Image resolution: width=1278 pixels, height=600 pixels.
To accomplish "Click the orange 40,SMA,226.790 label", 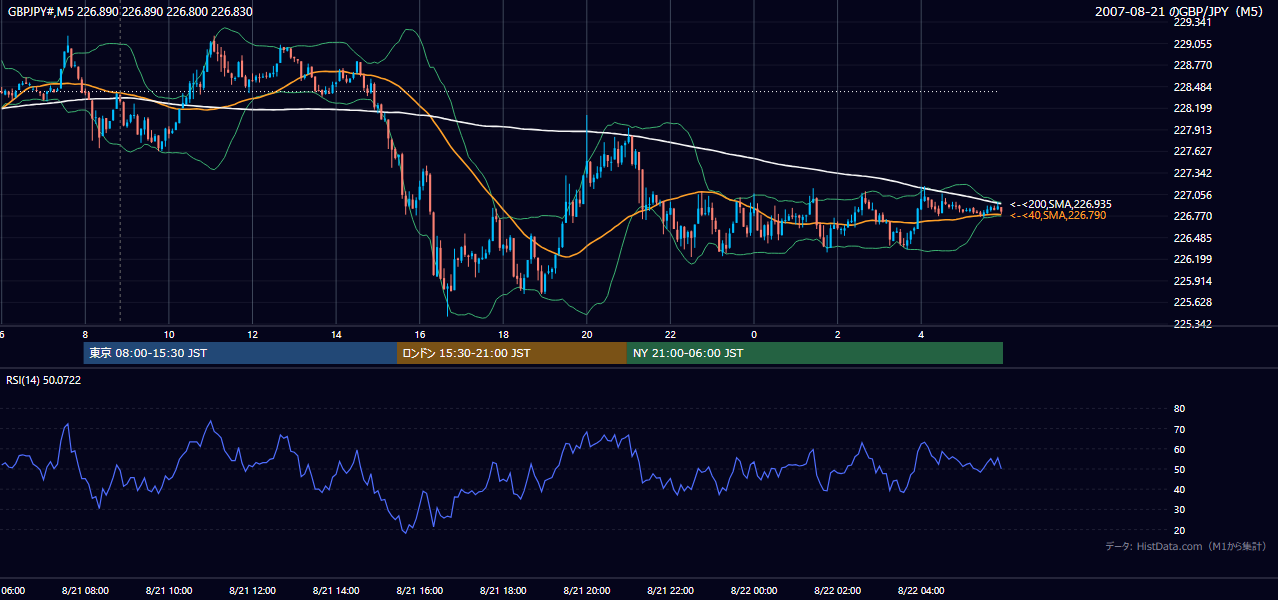I will [x=1058, y=215].
